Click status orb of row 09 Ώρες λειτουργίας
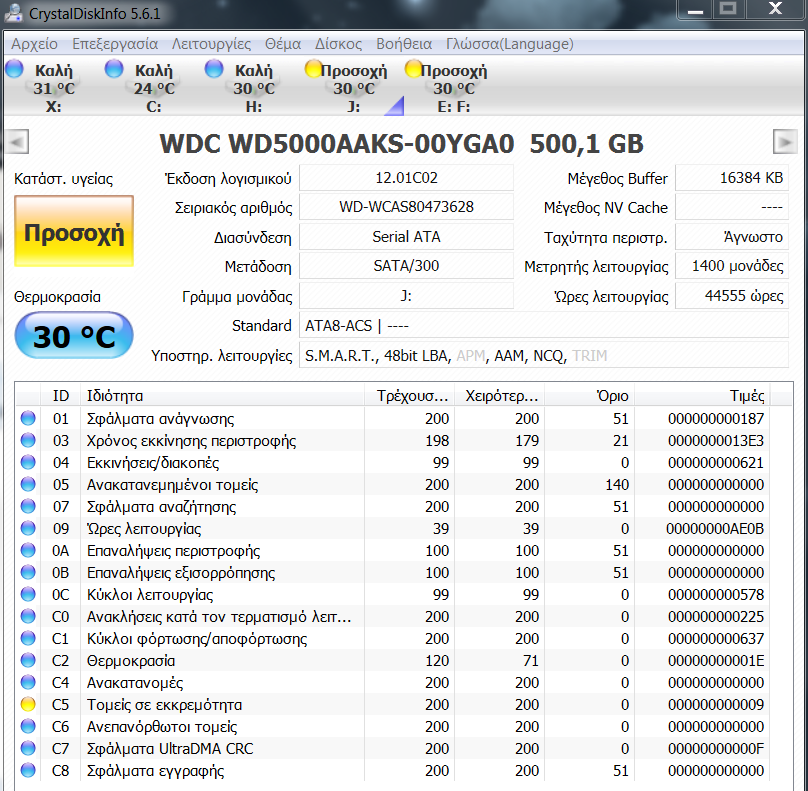 (28, 528)
